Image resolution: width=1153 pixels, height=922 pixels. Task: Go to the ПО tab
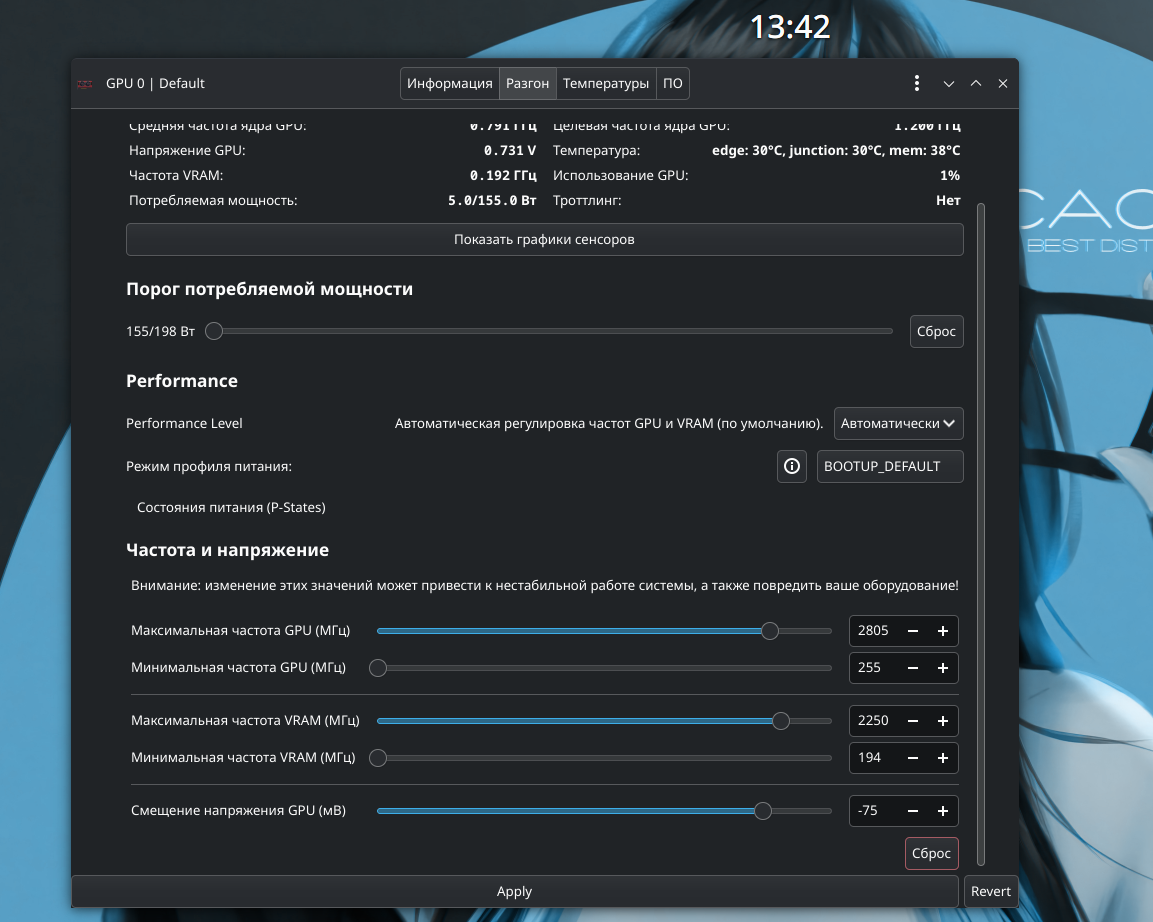tap(672, 83)
